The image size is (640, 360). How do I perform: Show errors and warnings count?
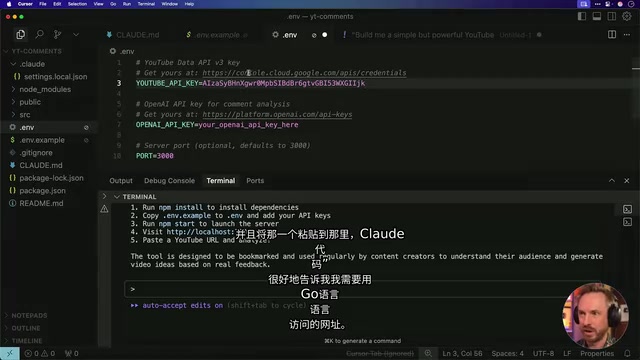click(x=40, y=353)
